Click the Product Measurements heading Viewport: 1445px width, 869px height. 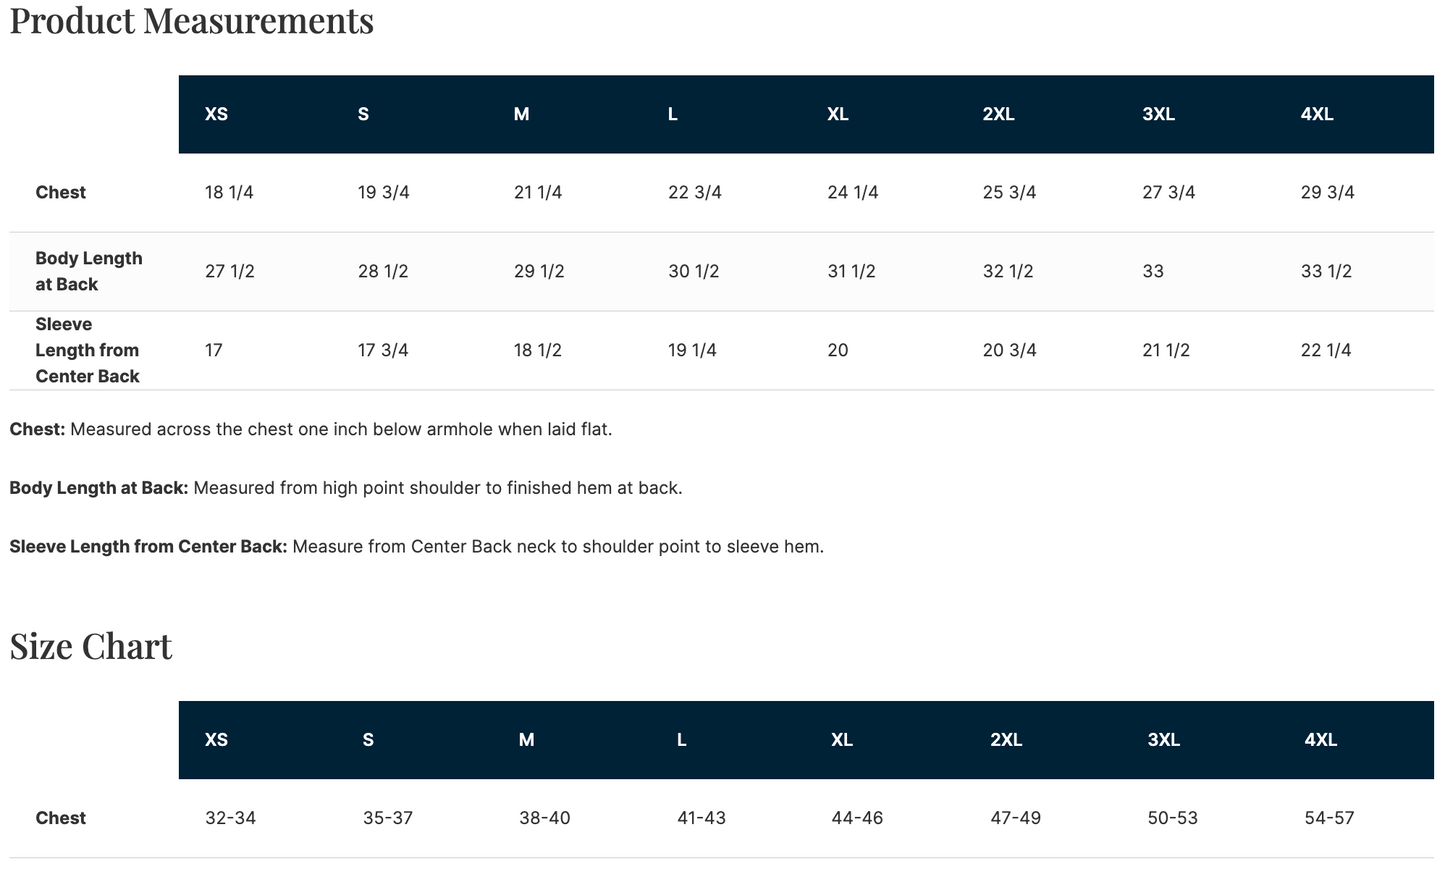click(191, 20)
